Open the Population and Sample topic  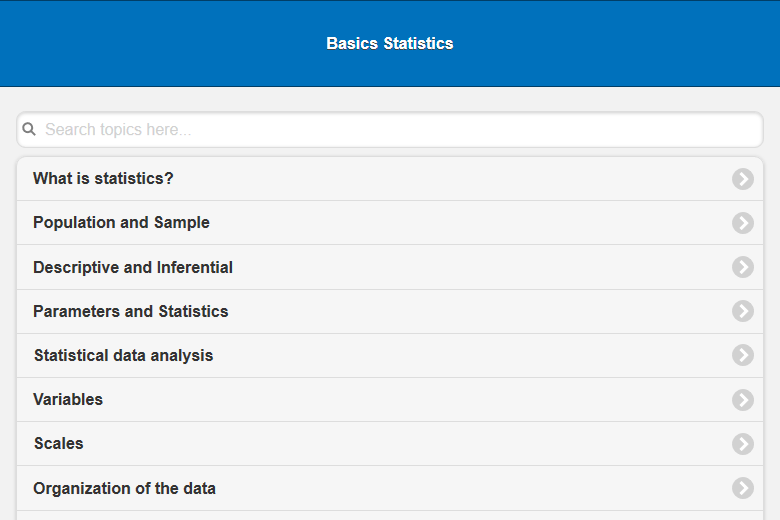[x=121, y=223]
